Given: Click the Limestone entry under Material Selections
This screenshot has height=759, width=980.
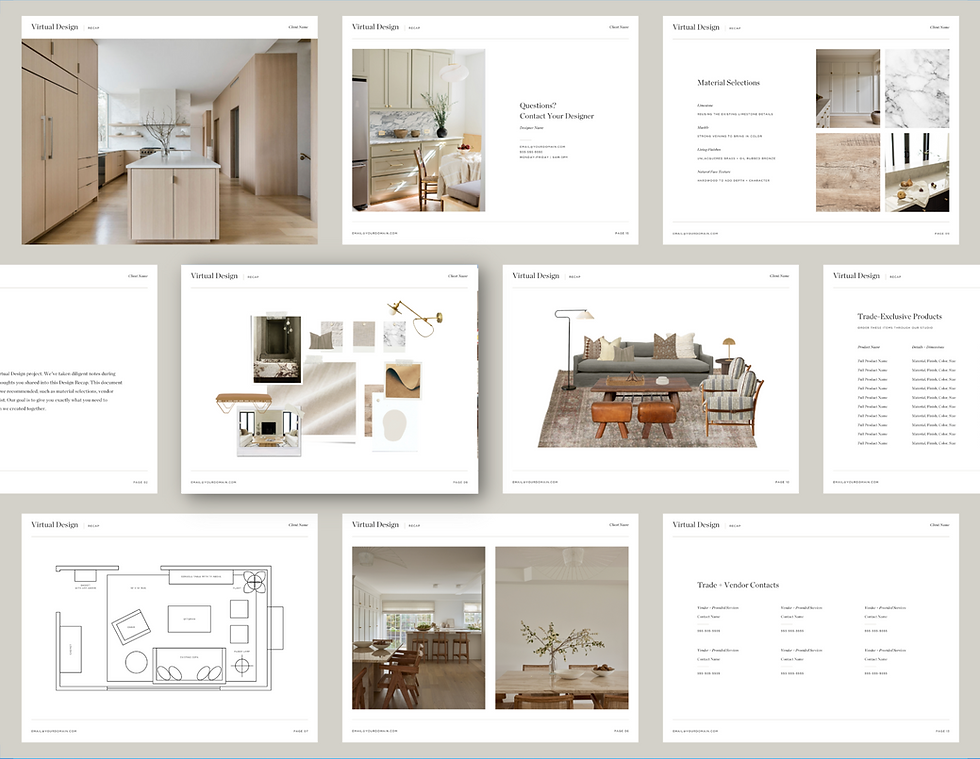Looking at the screenshot, I should pos(704,105).
